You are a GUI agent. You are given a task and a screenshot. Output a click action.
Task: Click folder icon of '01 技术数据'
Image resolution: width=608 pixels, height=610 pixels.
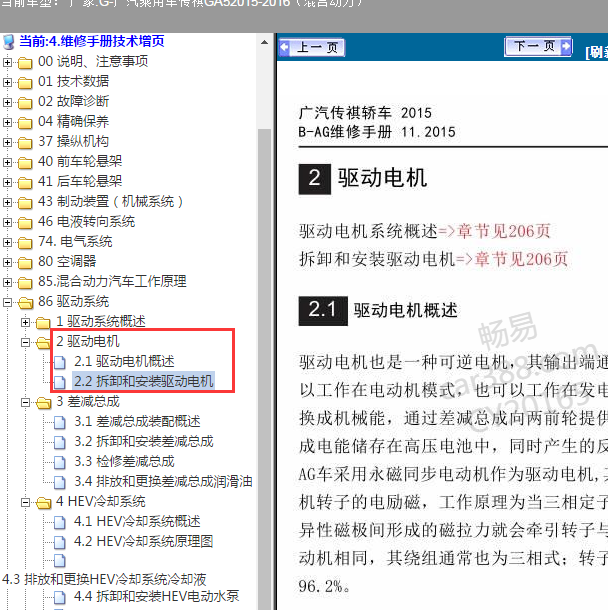coord(25,82)
